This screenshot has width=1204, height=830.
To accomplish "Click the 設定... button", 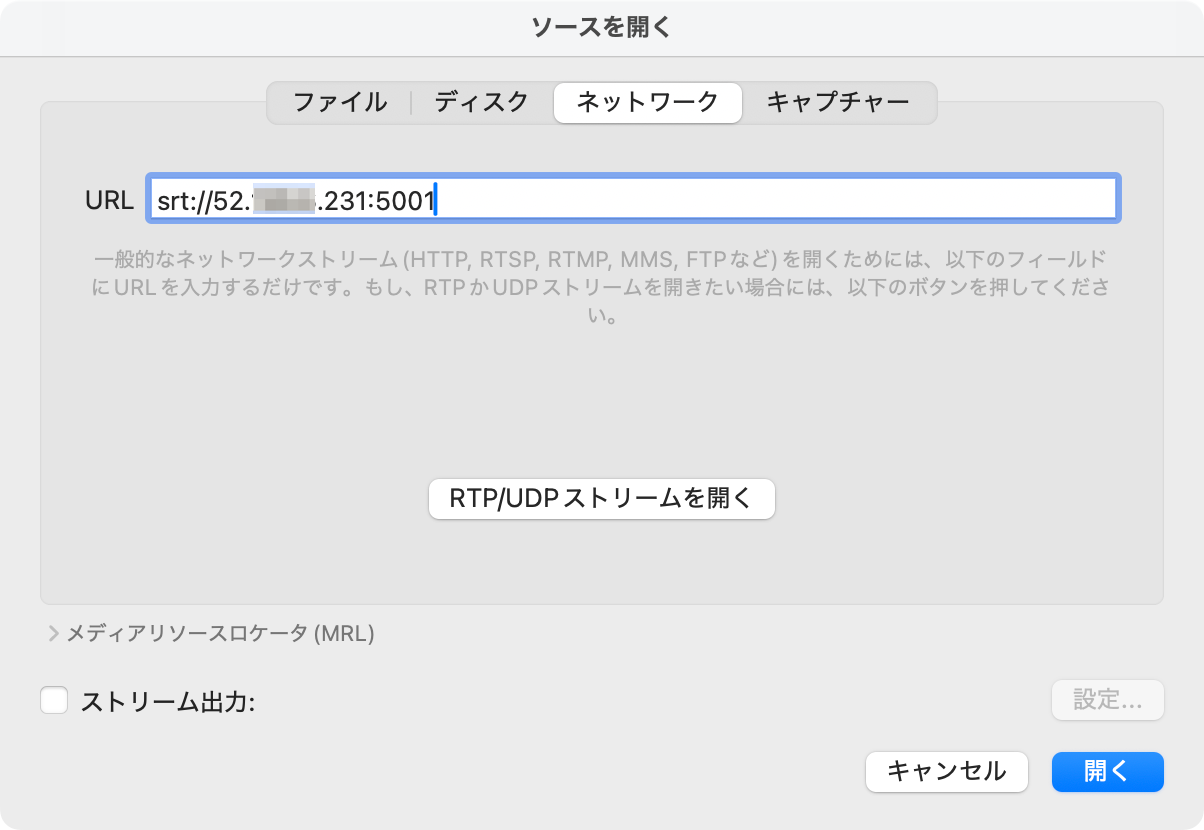I will pos(1107,700).
